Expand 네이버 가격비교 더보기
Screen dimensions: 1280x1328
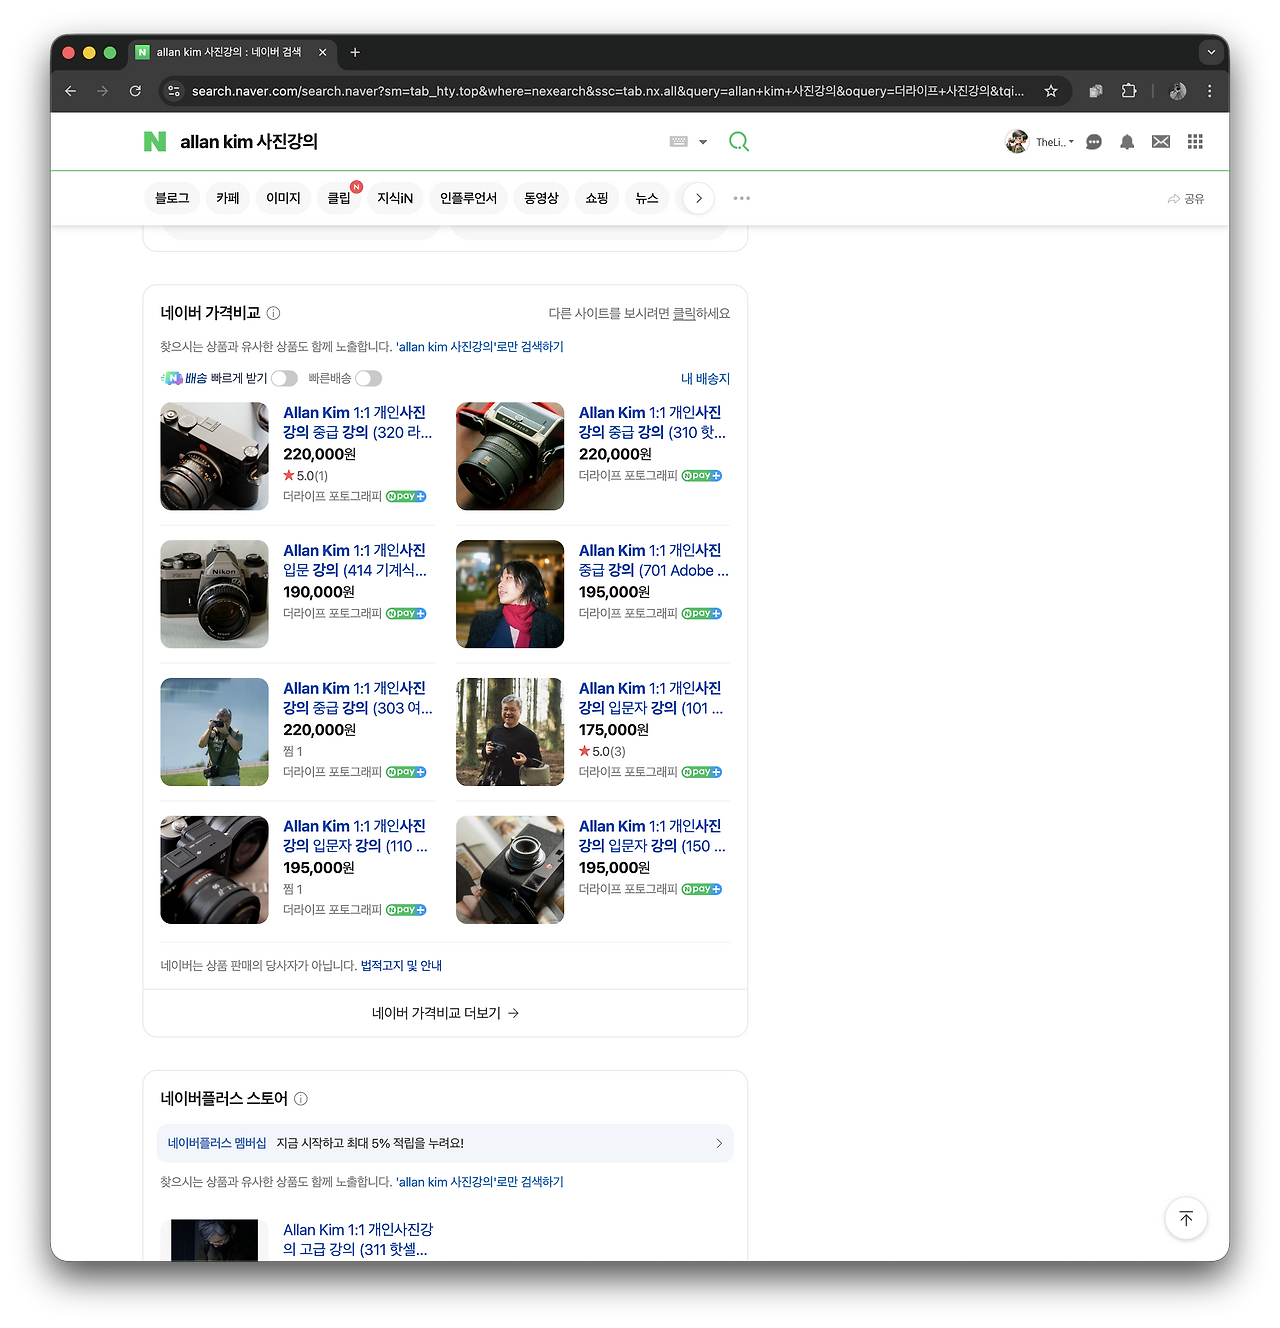click(x=445, y=1013)
